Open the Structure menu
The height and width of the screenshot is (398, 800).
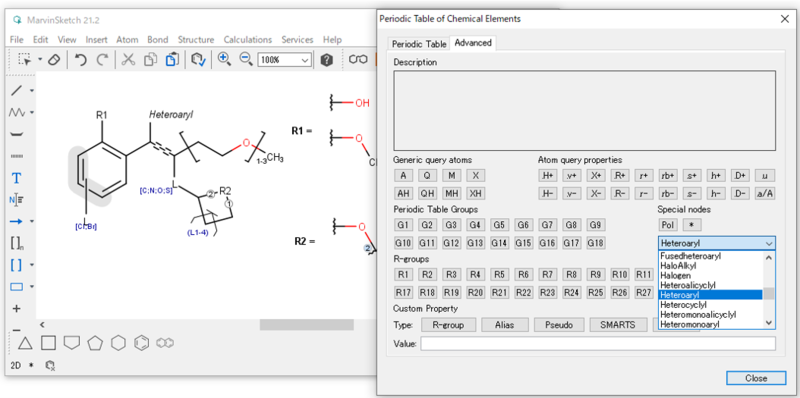pyautogui.click(x=196, y=39)
